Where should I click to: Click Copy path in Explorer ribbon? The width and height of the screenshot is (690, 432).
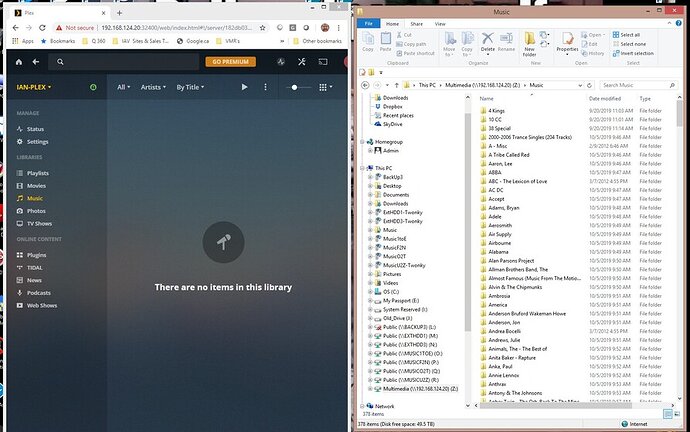click(x=411, y=44)
